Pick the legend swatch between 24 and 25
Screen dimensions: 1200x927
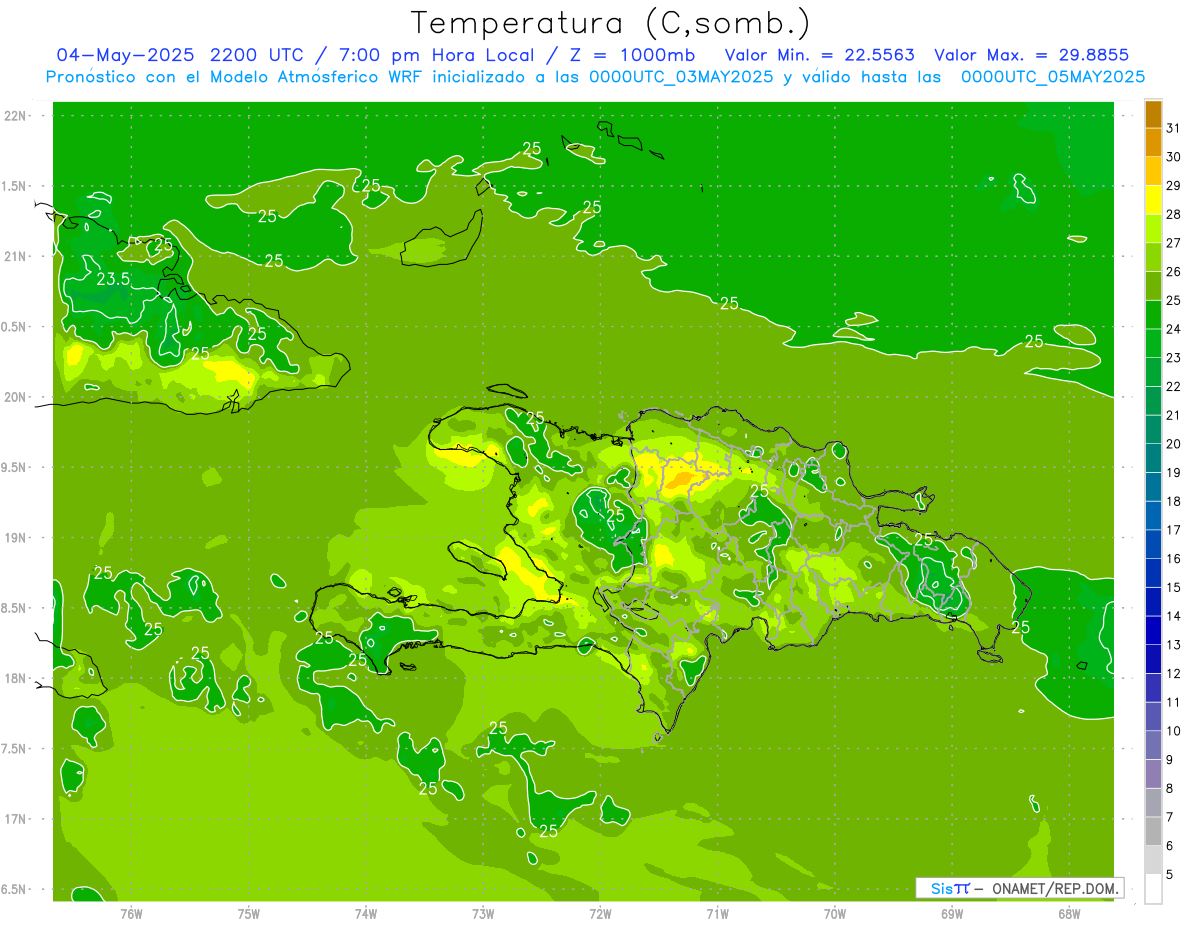tap(1153, 315)
